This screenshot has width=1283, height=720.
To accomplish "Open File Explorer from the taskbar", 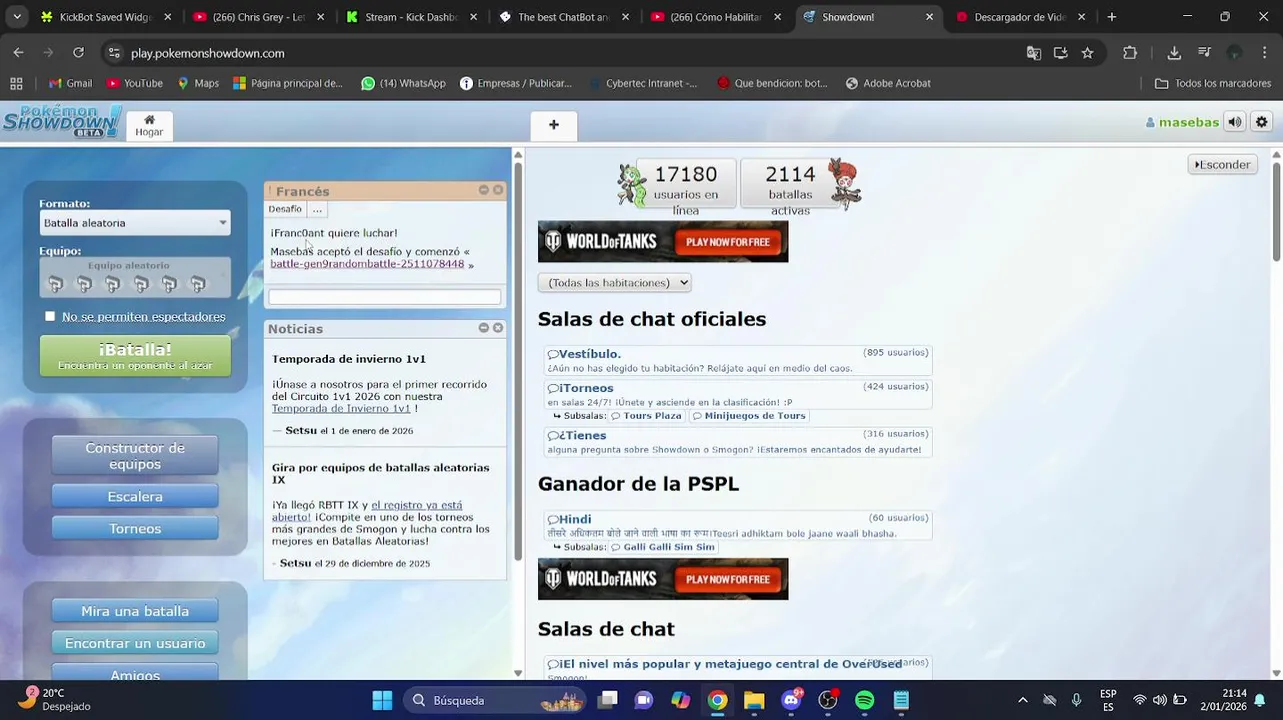I will pyautogui.click(x=754, y=700).
